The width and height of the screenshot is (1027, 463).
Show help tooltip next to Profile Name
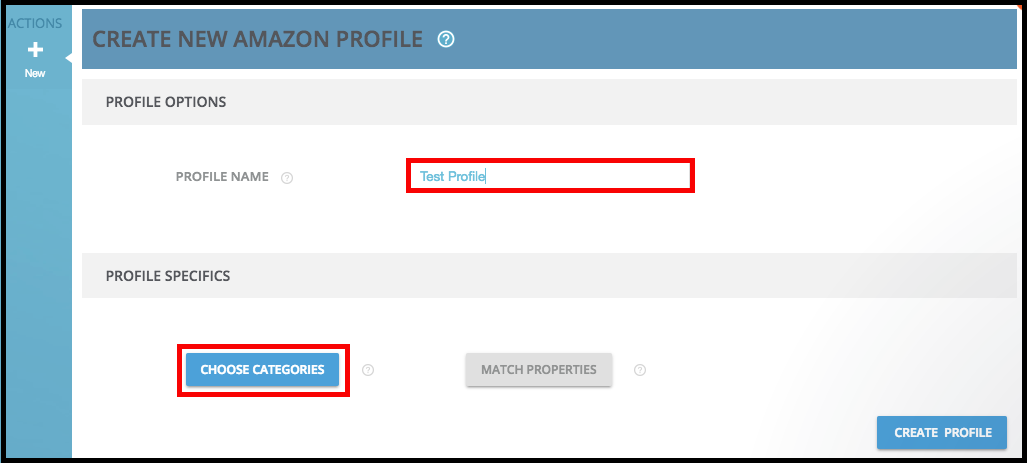click(287, 177)
